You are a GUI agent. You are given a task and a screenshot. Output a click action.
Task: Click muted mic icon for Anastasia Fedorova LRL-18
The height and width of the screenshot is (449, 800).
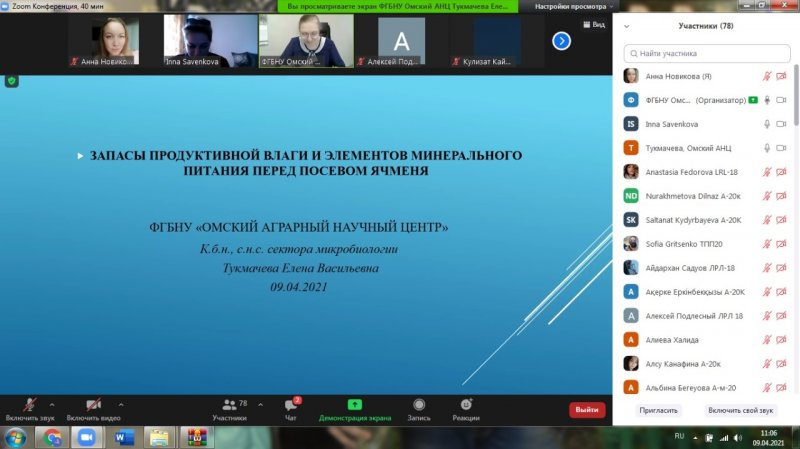click(767, 172)
